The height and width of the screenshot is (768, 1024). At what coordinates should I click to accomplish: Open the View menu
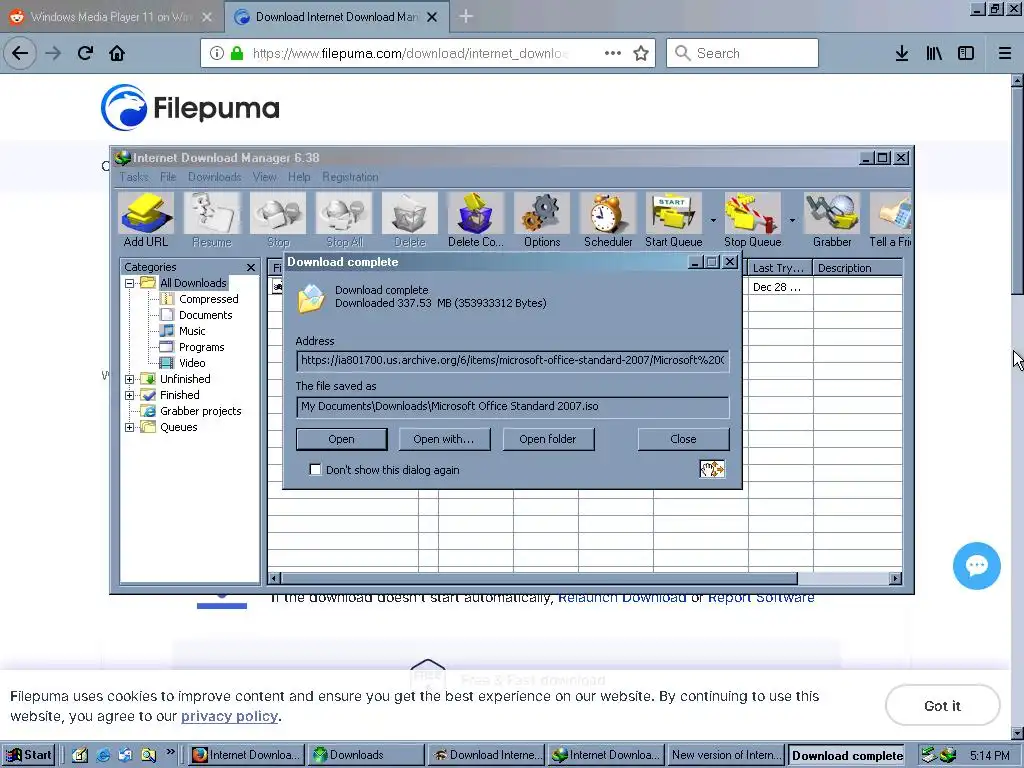click(x=264, y=177)
